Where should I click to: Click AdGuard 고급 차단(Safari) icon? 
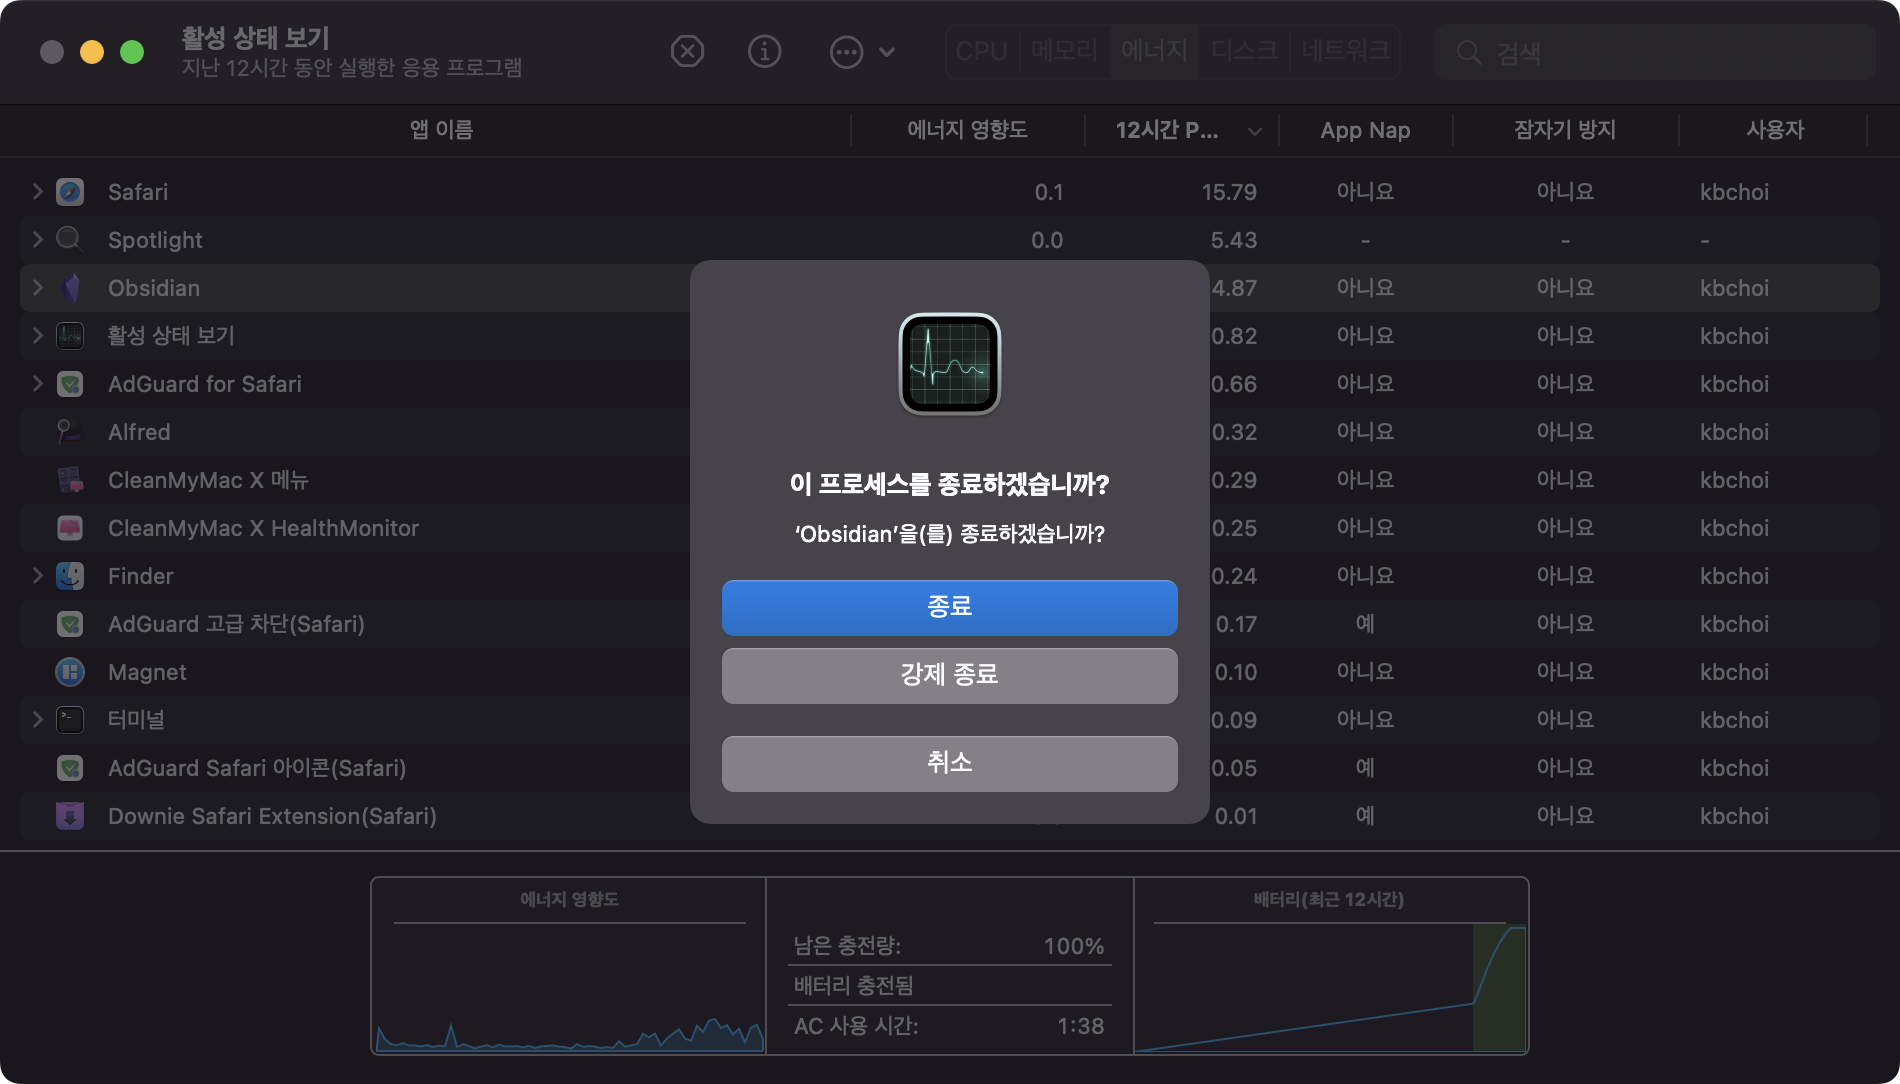(x=70, y=623)
